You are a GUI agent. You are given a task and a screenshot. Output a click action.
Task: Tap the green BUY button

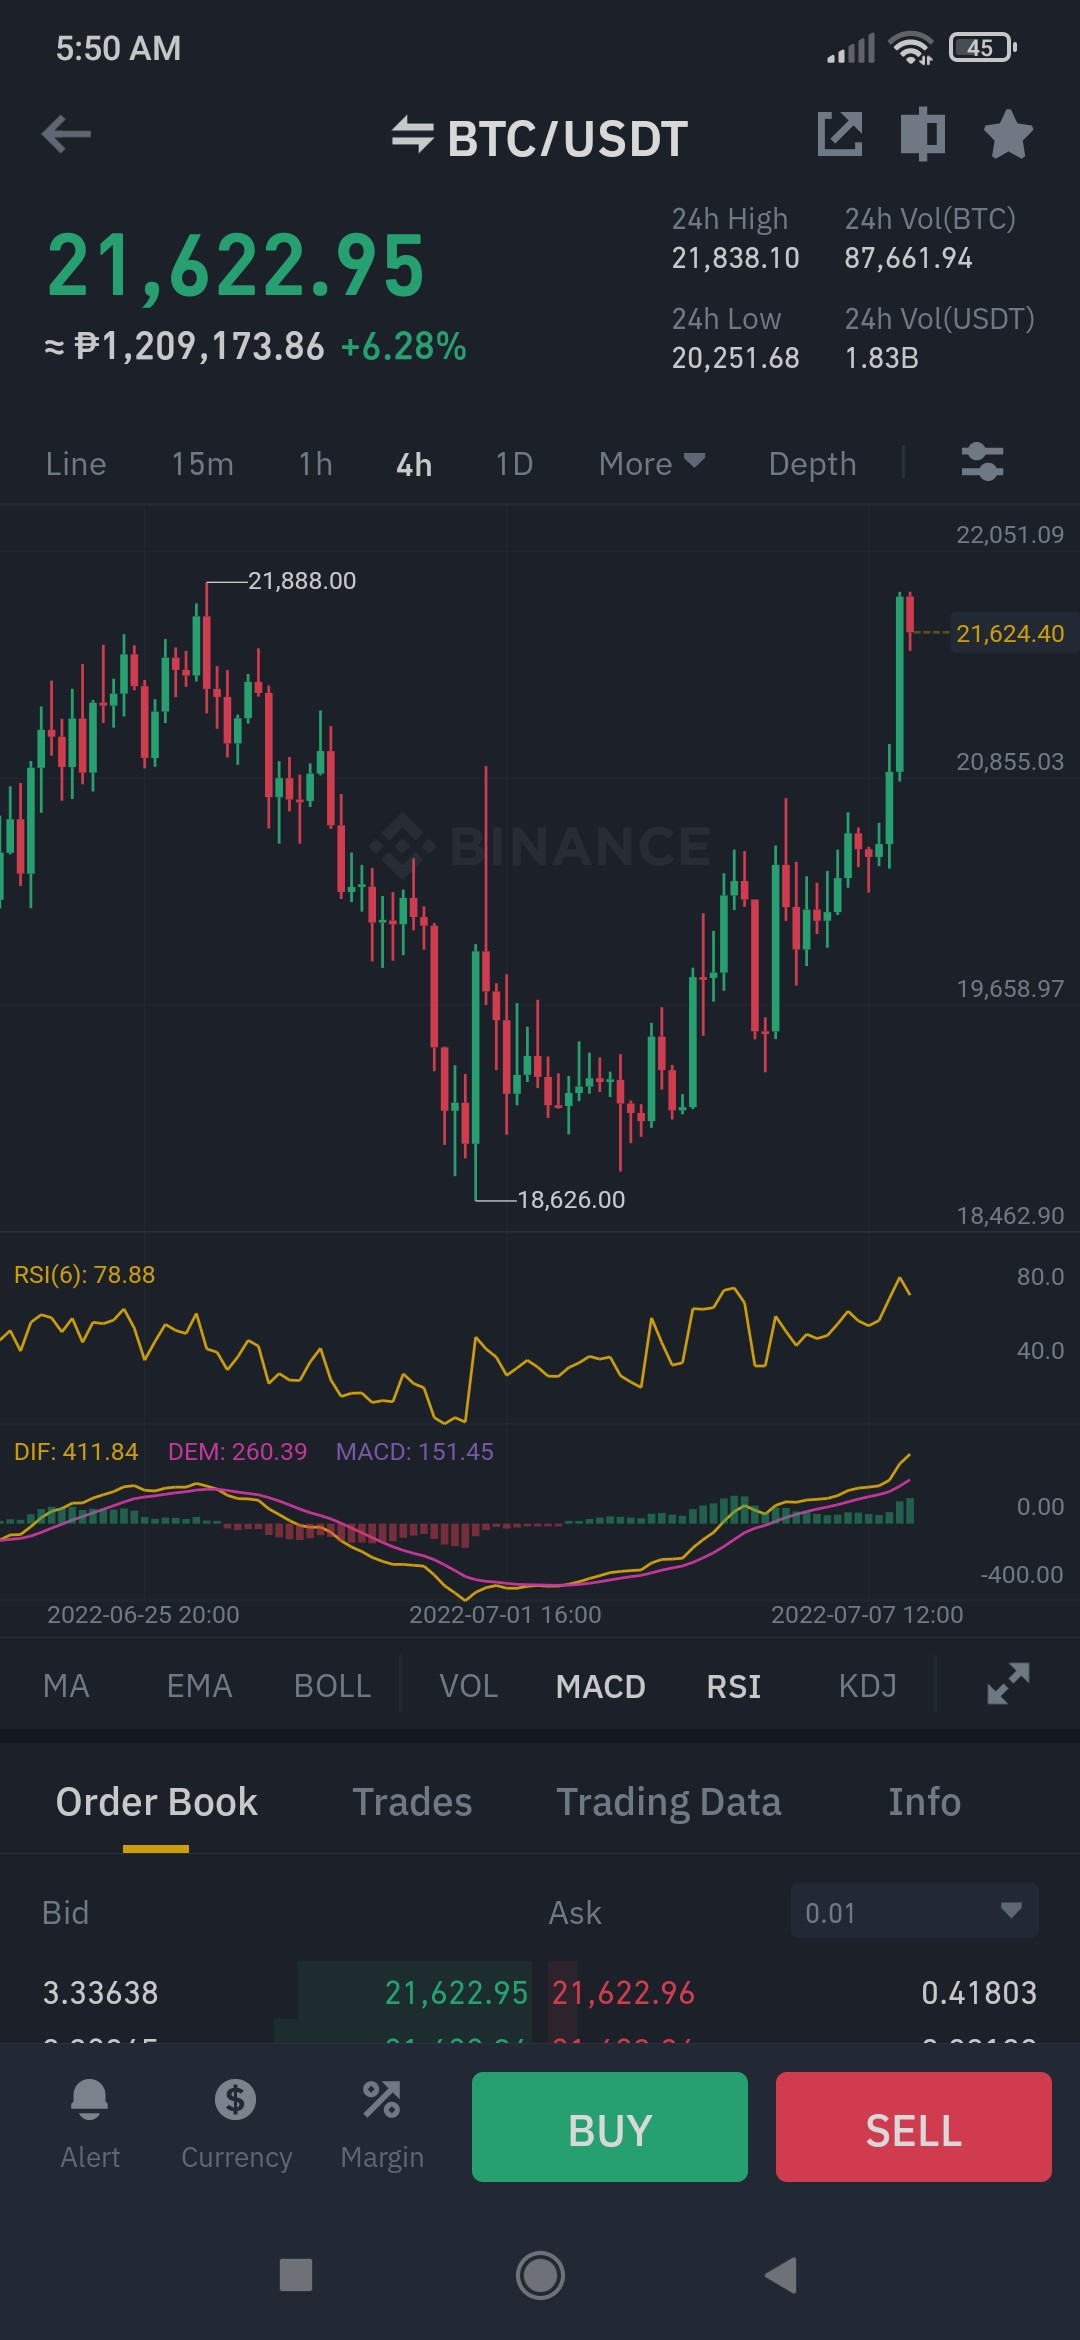coord(610,2127)
